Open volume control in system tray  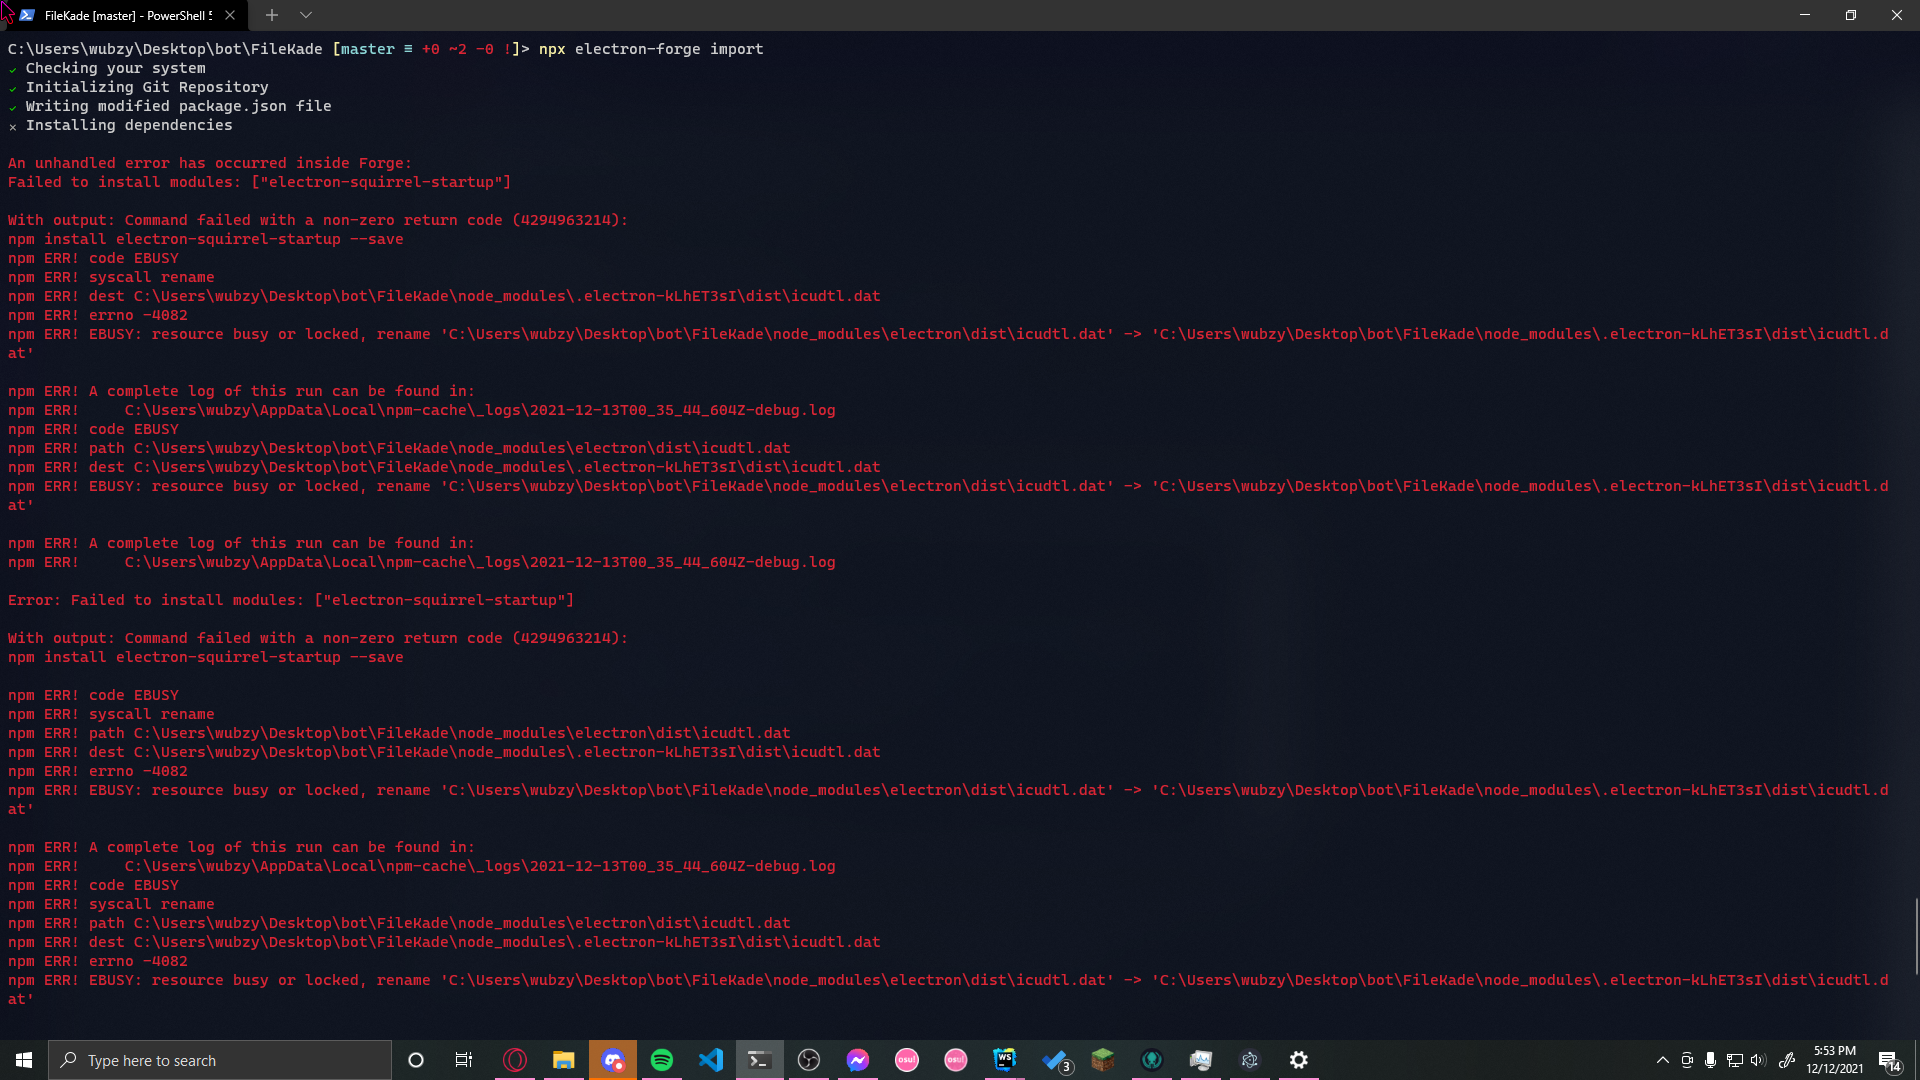1758,1060
